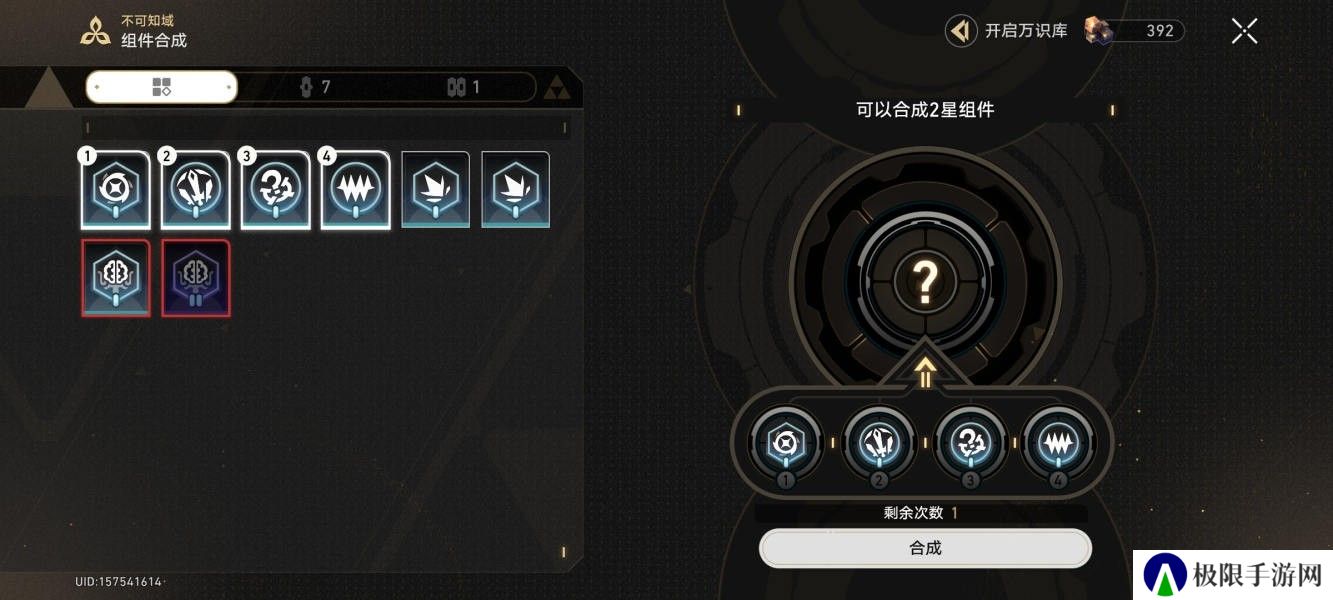The height and width of the screenshot is (600, 1333).
Task: Remove component from synthesis slot 4
Action: pos(1059,442)
